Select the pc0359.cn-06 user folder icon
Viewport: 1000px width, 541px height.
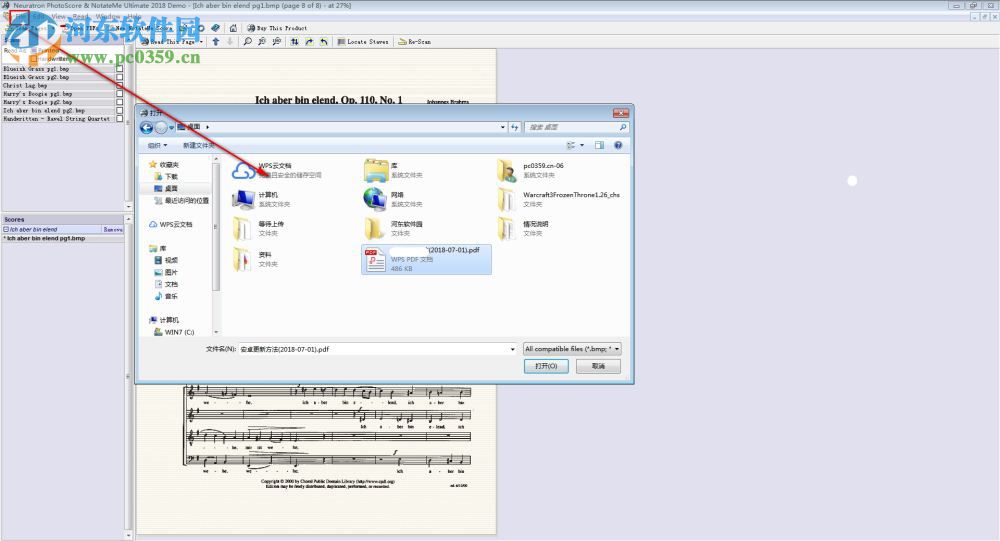[x=507, y=170]
